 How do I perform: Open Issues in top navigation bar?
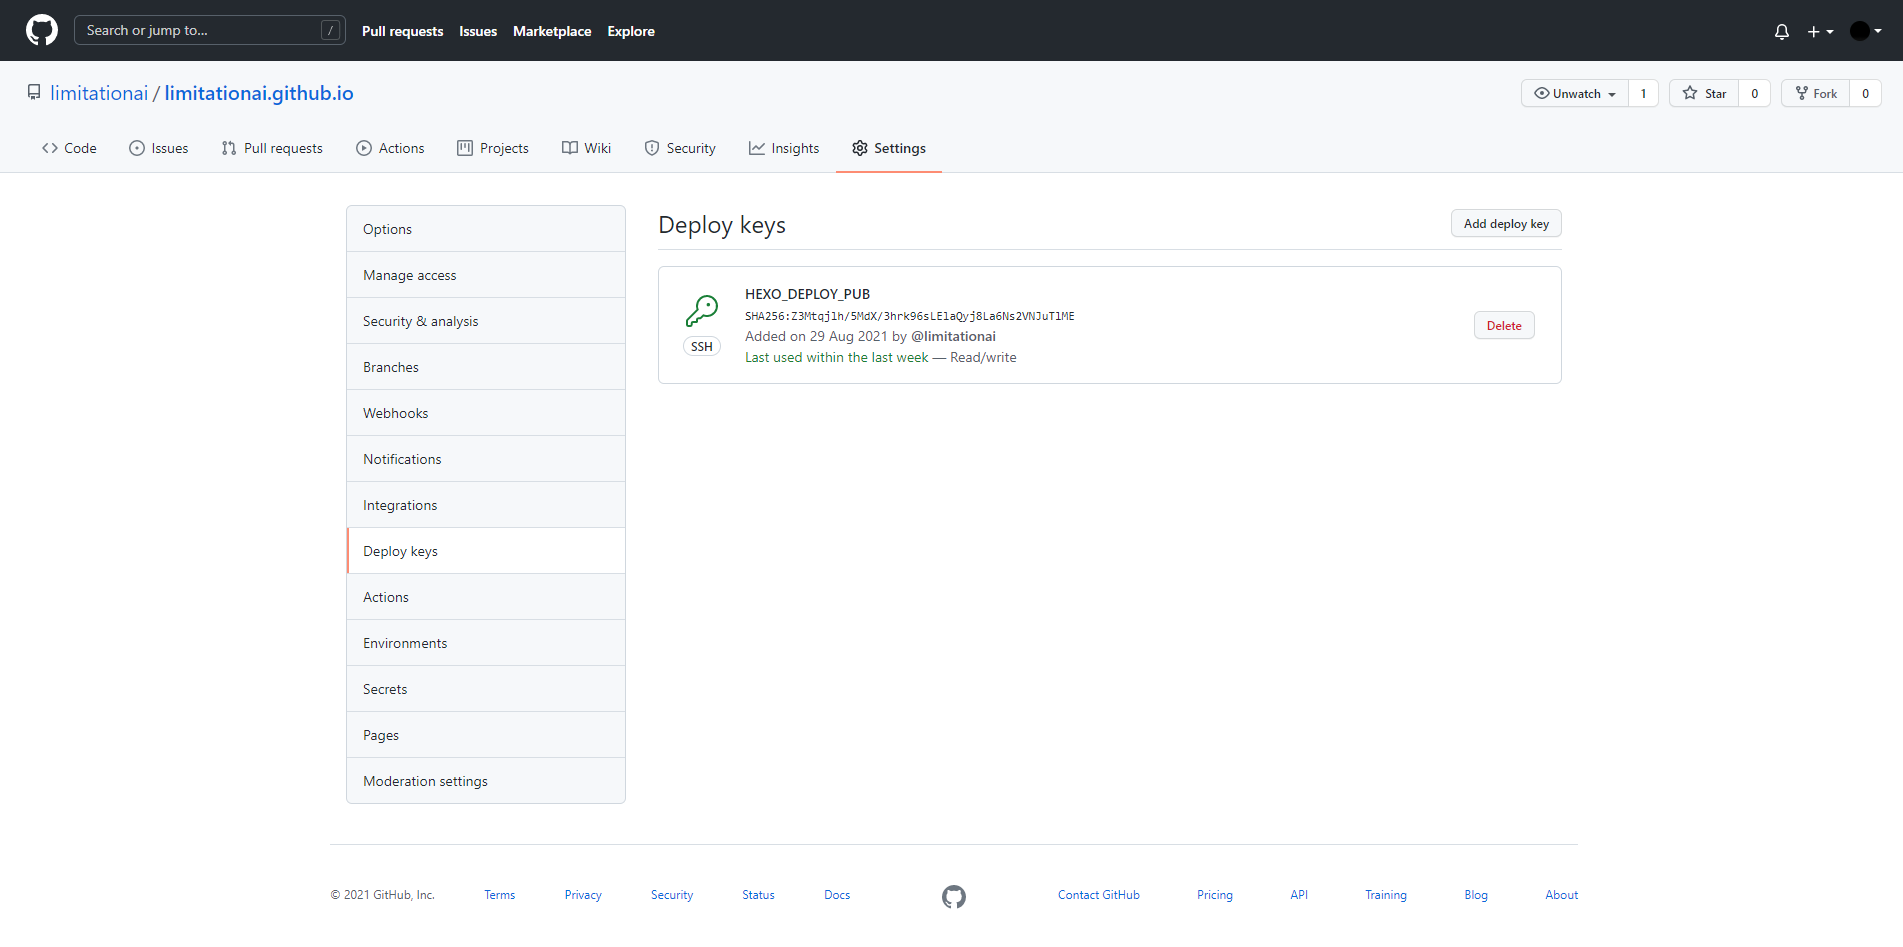pos(478,31)
